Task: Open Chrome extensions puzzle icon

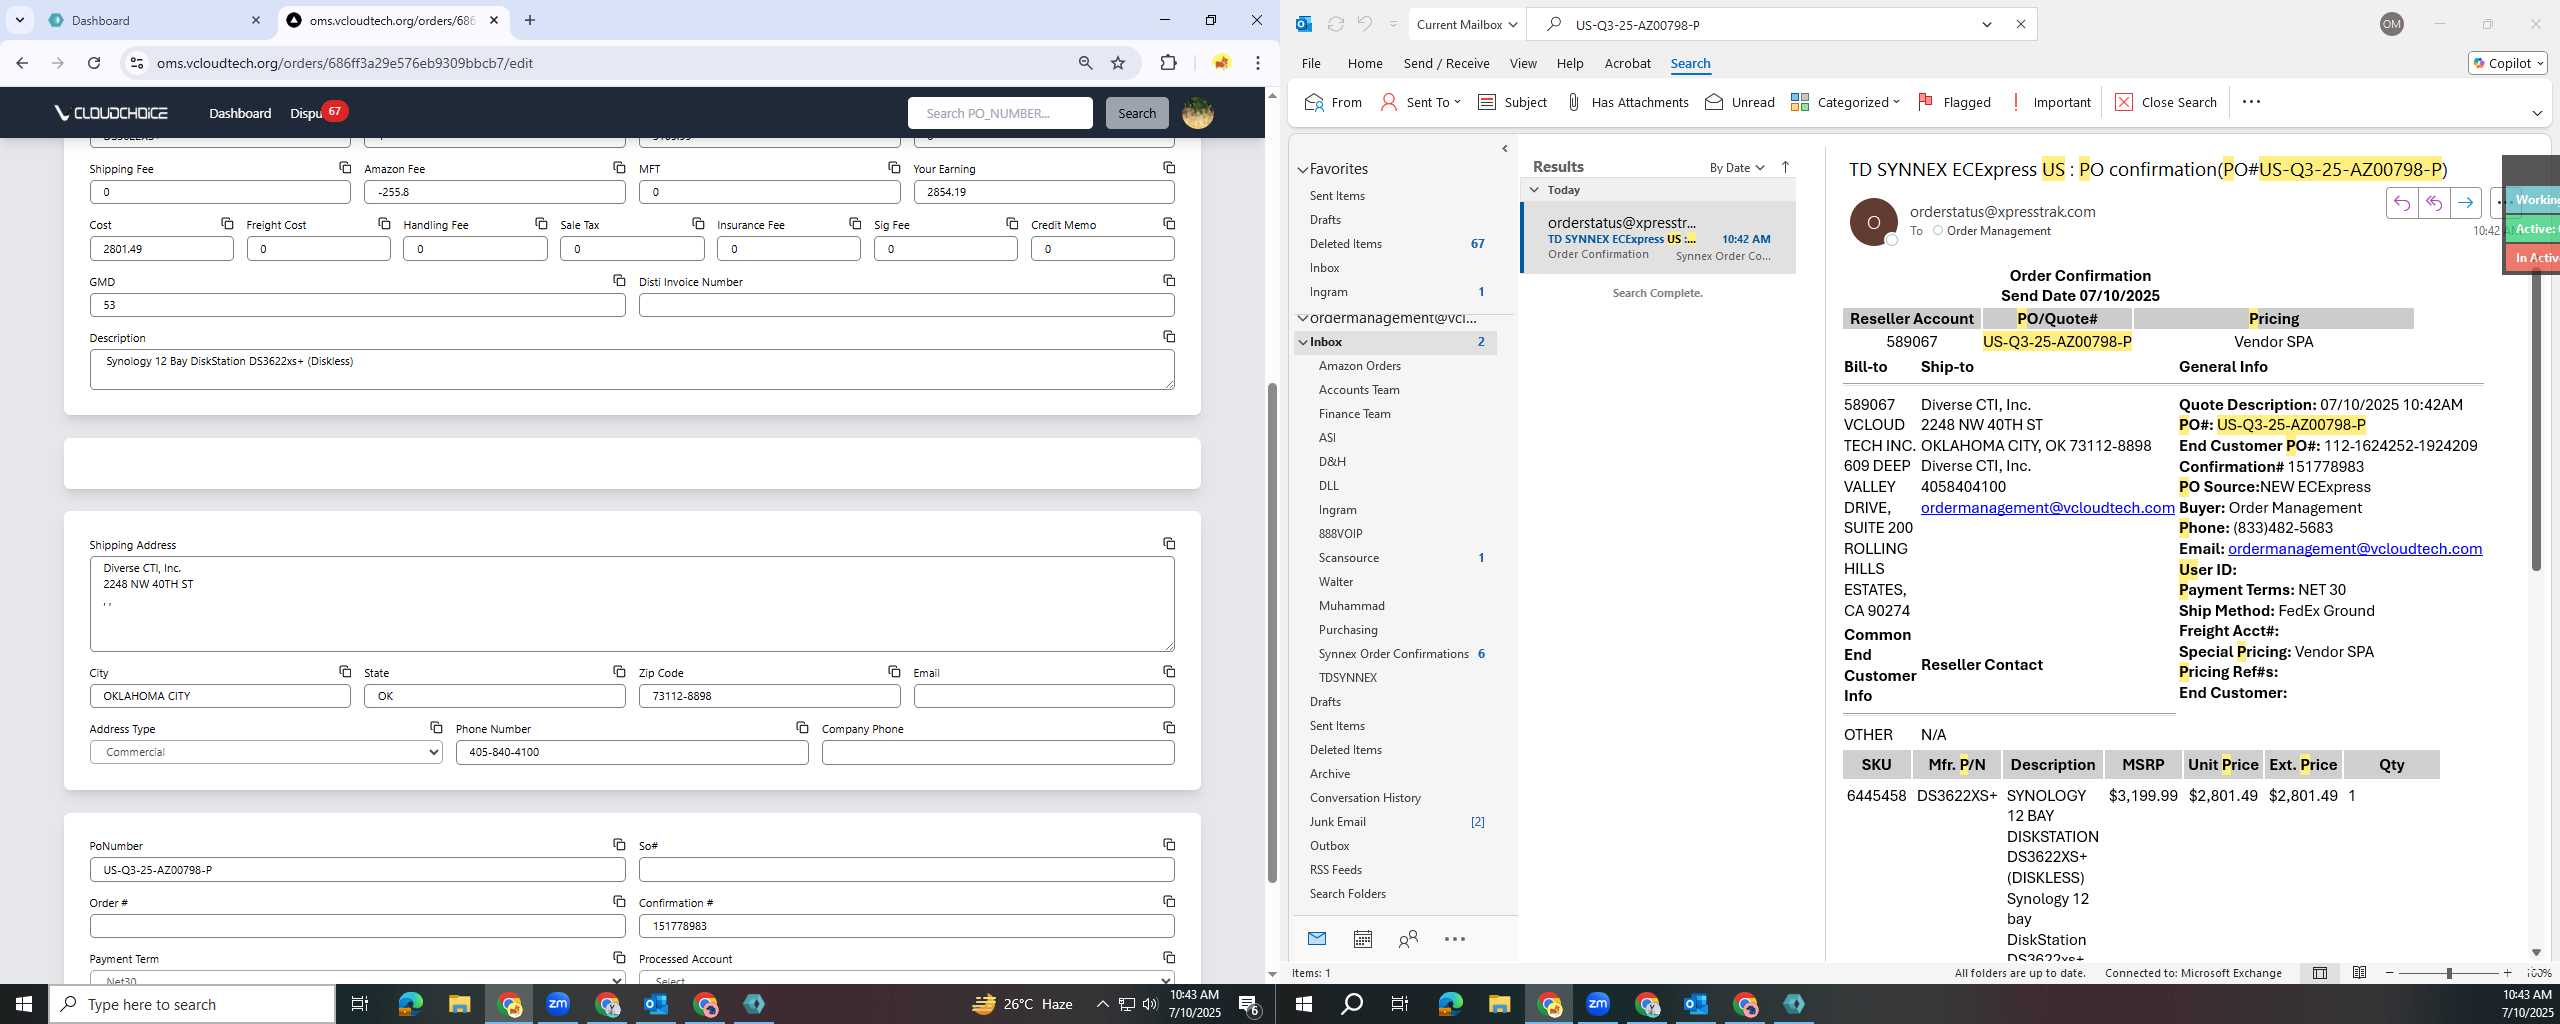Action: [1168, 63]
